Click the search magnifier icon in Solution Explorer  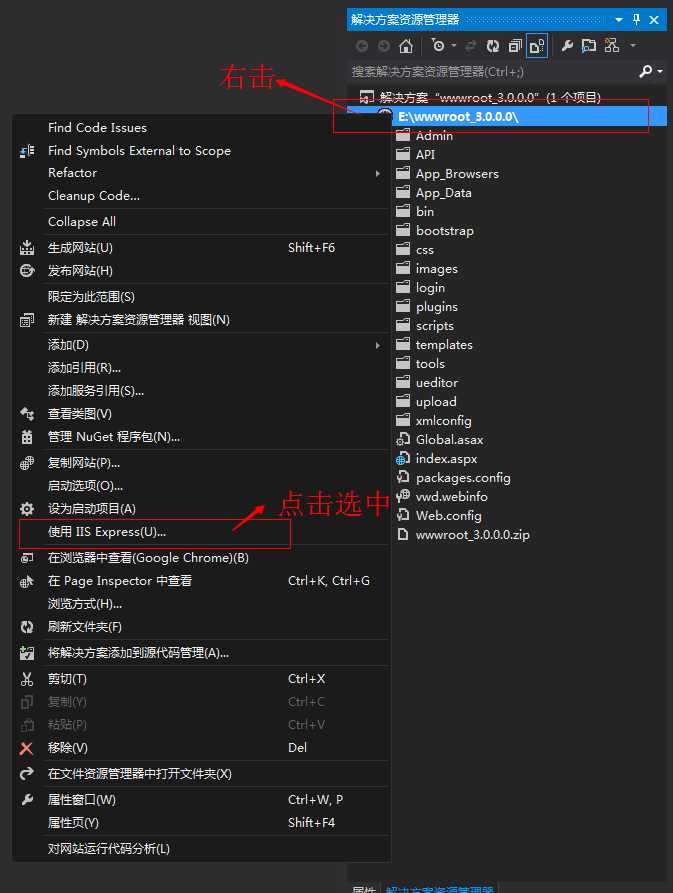pos(646,71)
